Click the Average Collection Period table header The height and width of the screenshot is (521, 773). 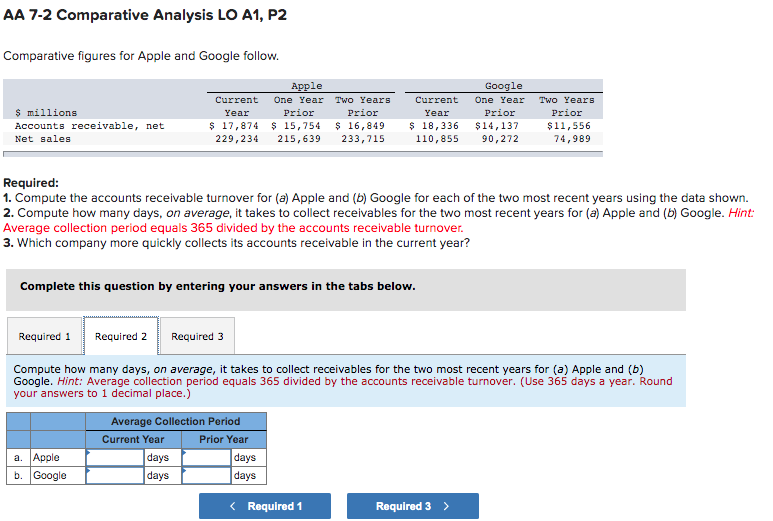pyautogui.click(x=176, y=421)
